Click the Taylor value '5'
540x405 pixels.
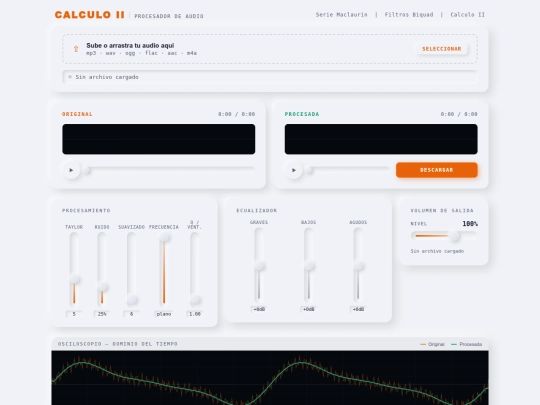click(x=74, y=314)
